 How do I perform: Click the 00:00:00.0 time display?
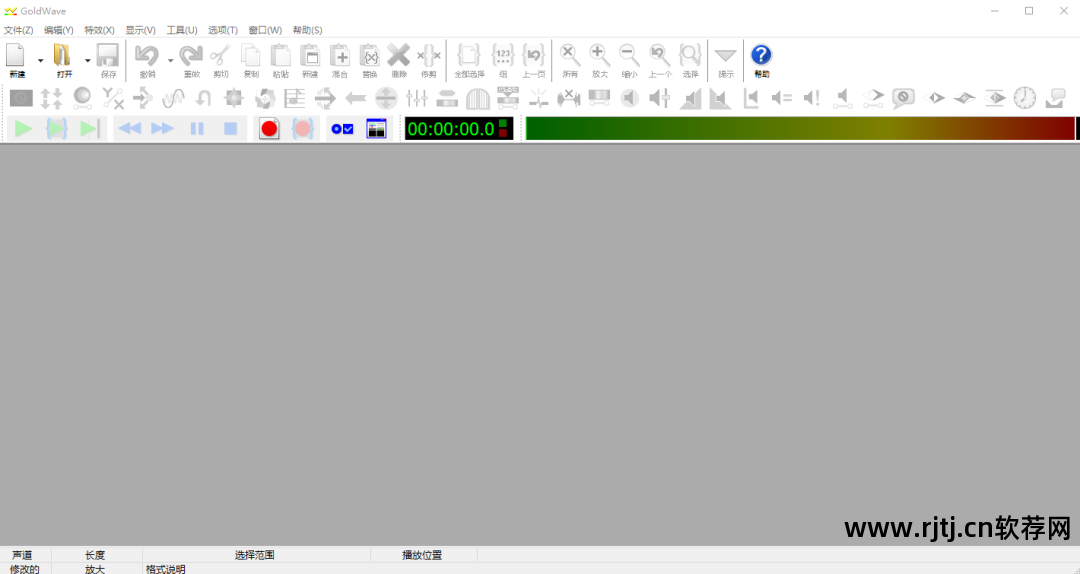(x=459, y=129)
